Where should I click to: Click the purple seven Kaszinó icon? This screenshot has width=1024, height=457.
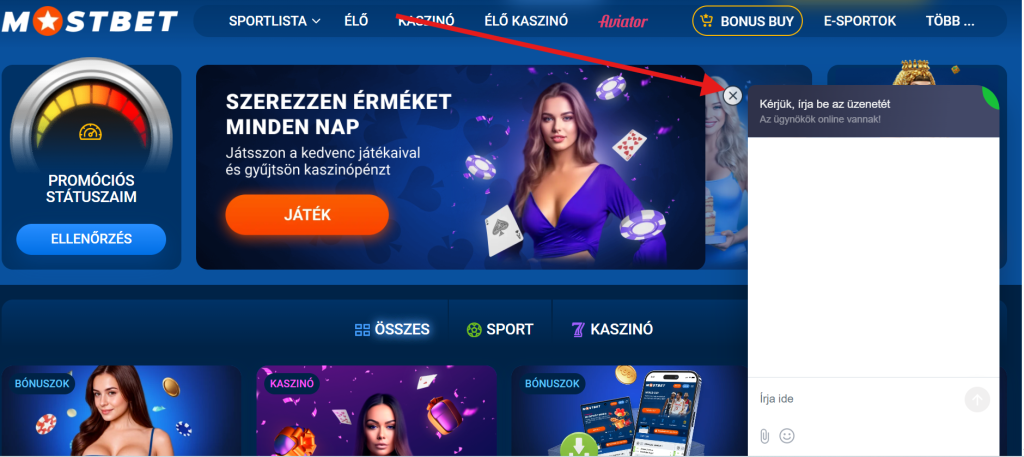(577, 330)
